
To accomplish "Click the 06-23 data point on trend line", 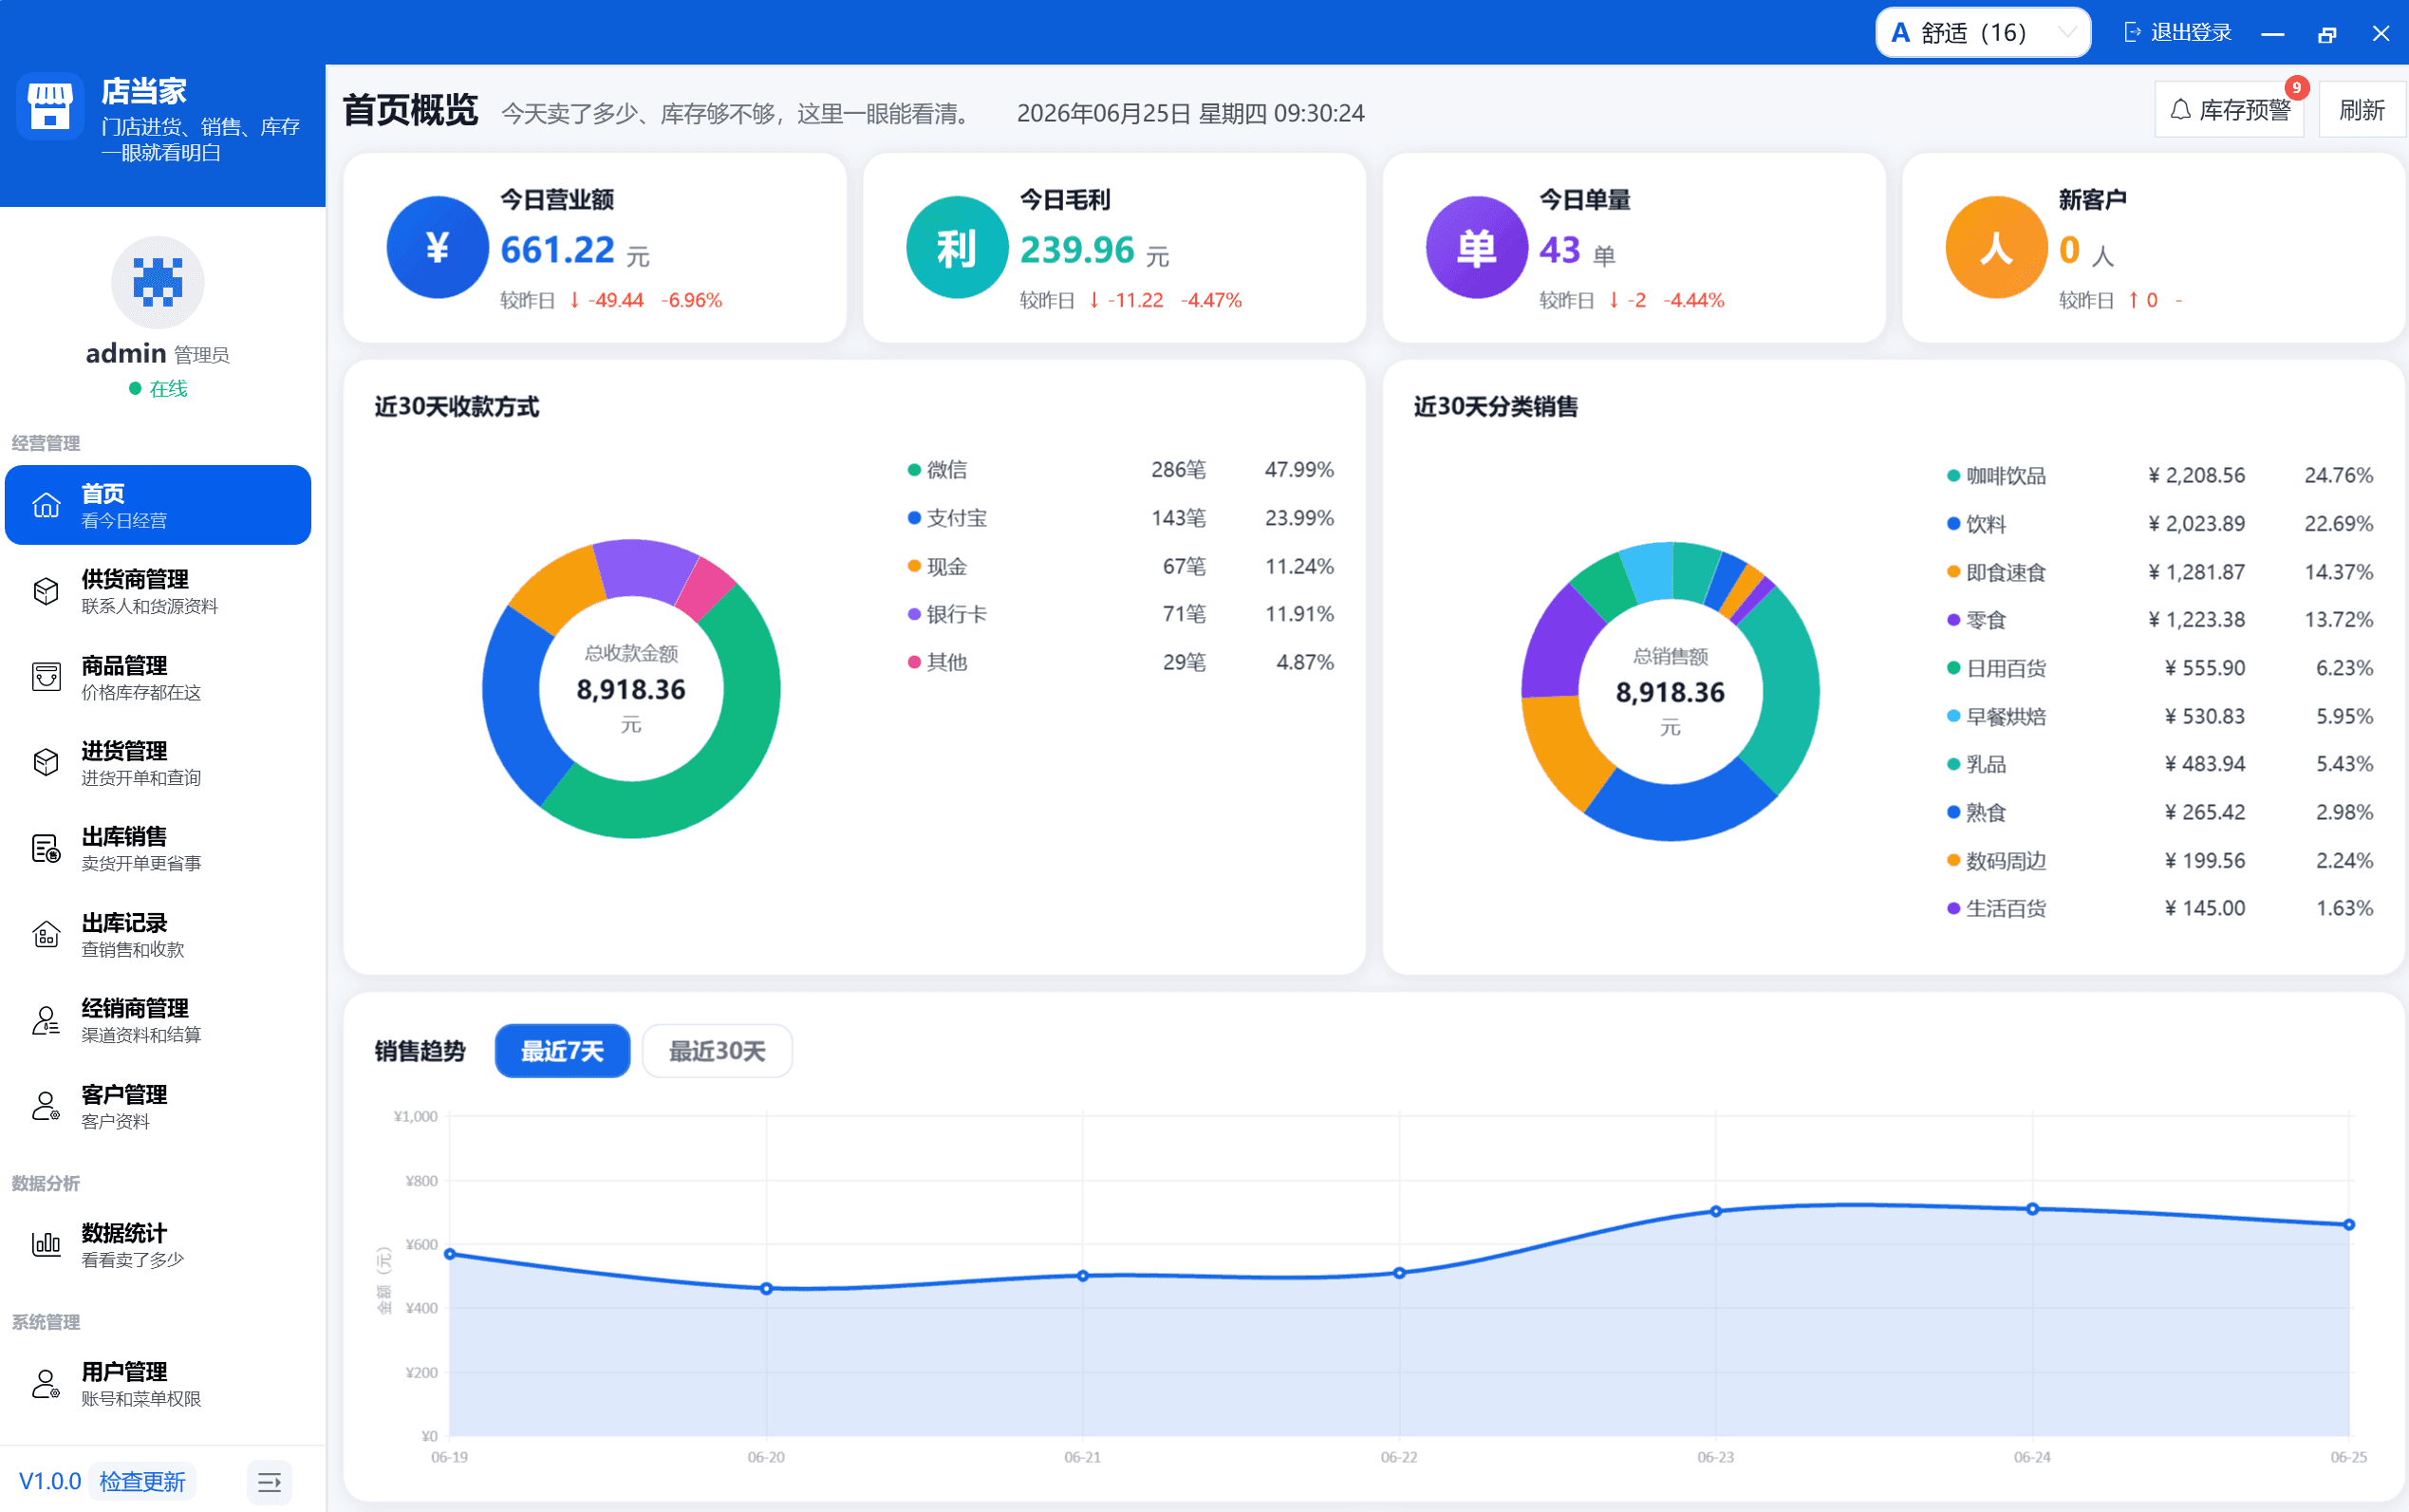I will pyautogui.click(x=1715, y=1211).
